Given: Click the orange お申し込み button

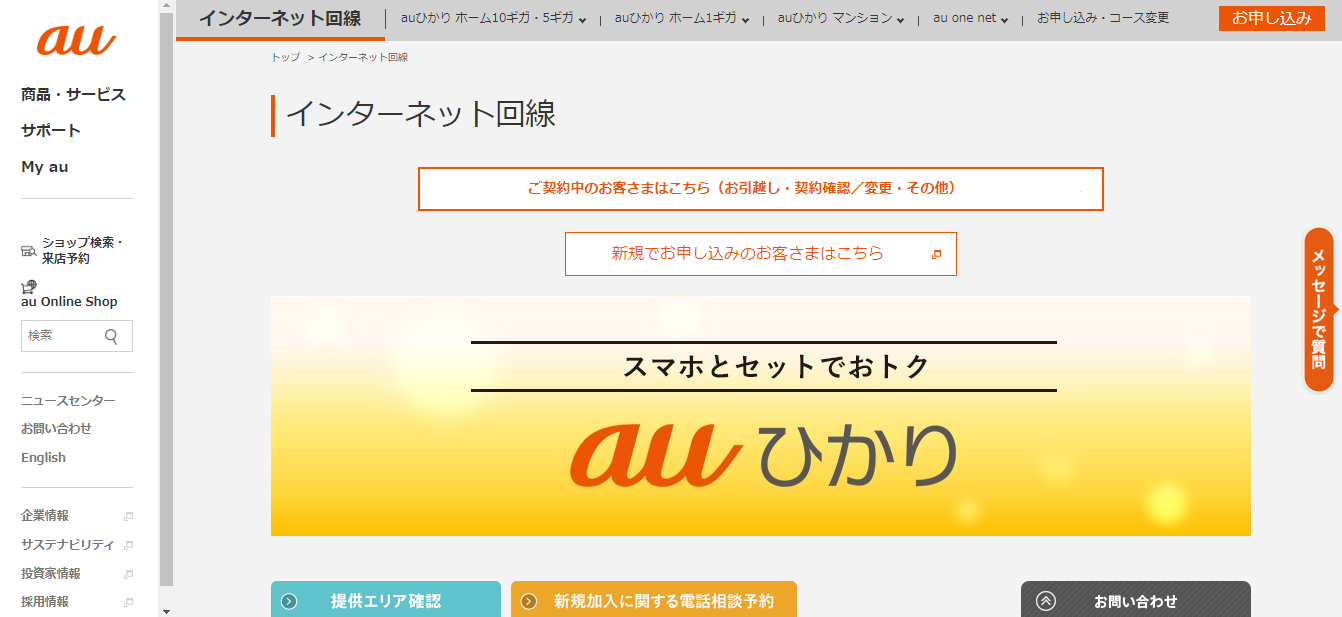Looking at the screenshot, I should 1272,18.
